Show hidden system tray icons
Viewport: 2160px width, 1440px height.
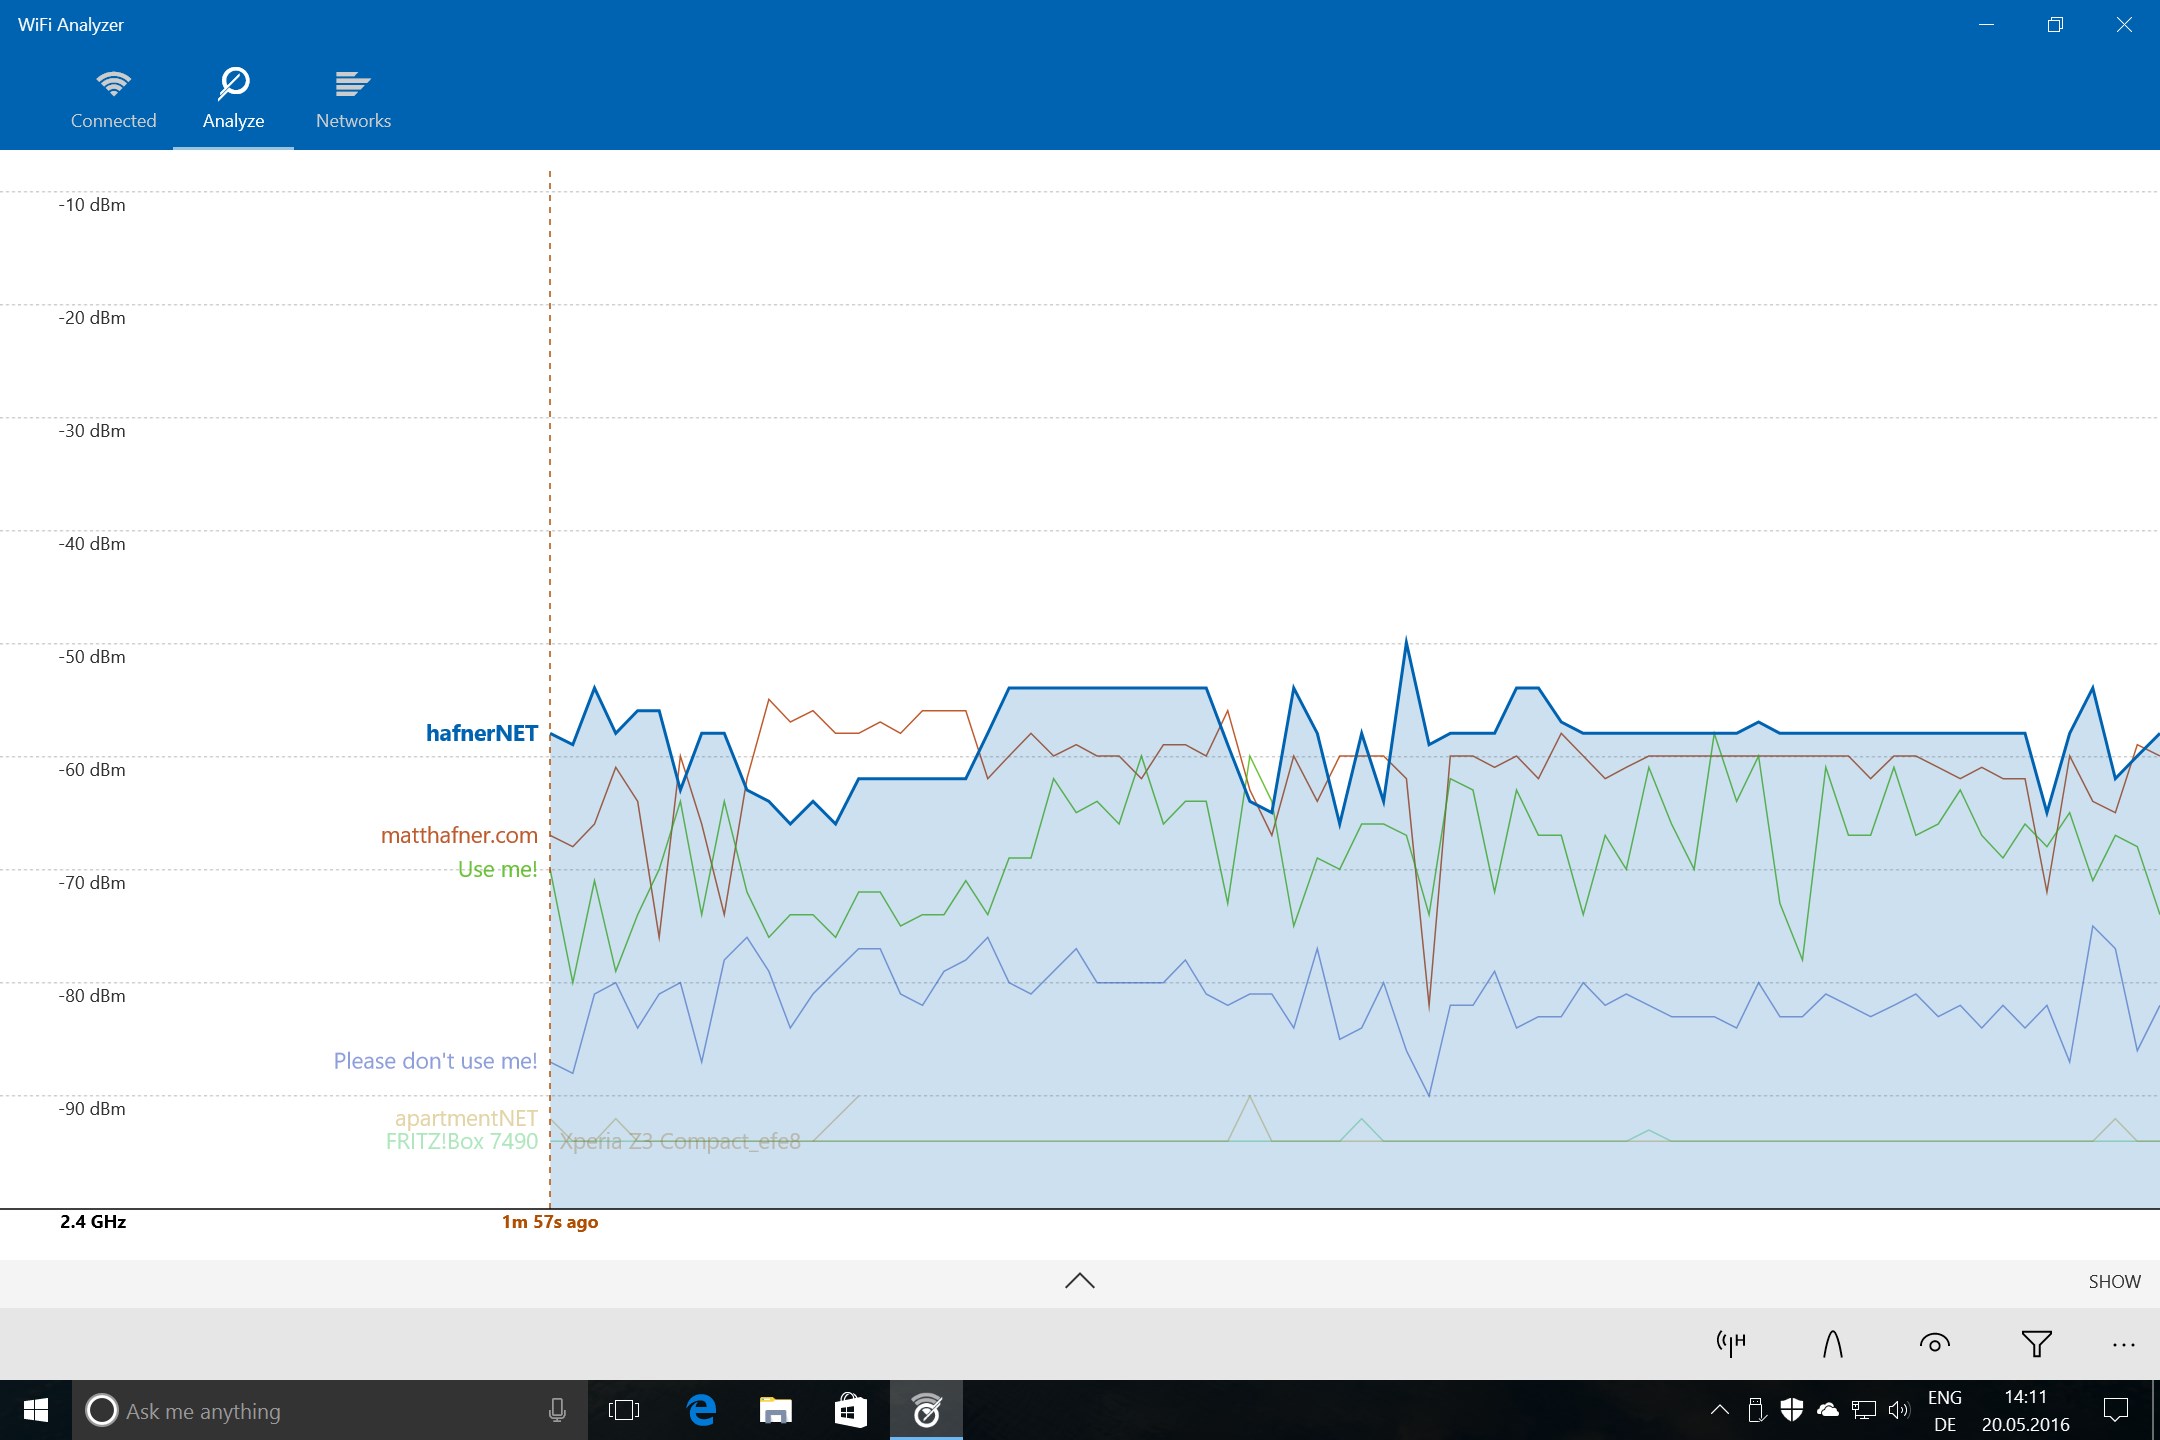pyautogui.click(x=1719, y=1410)
